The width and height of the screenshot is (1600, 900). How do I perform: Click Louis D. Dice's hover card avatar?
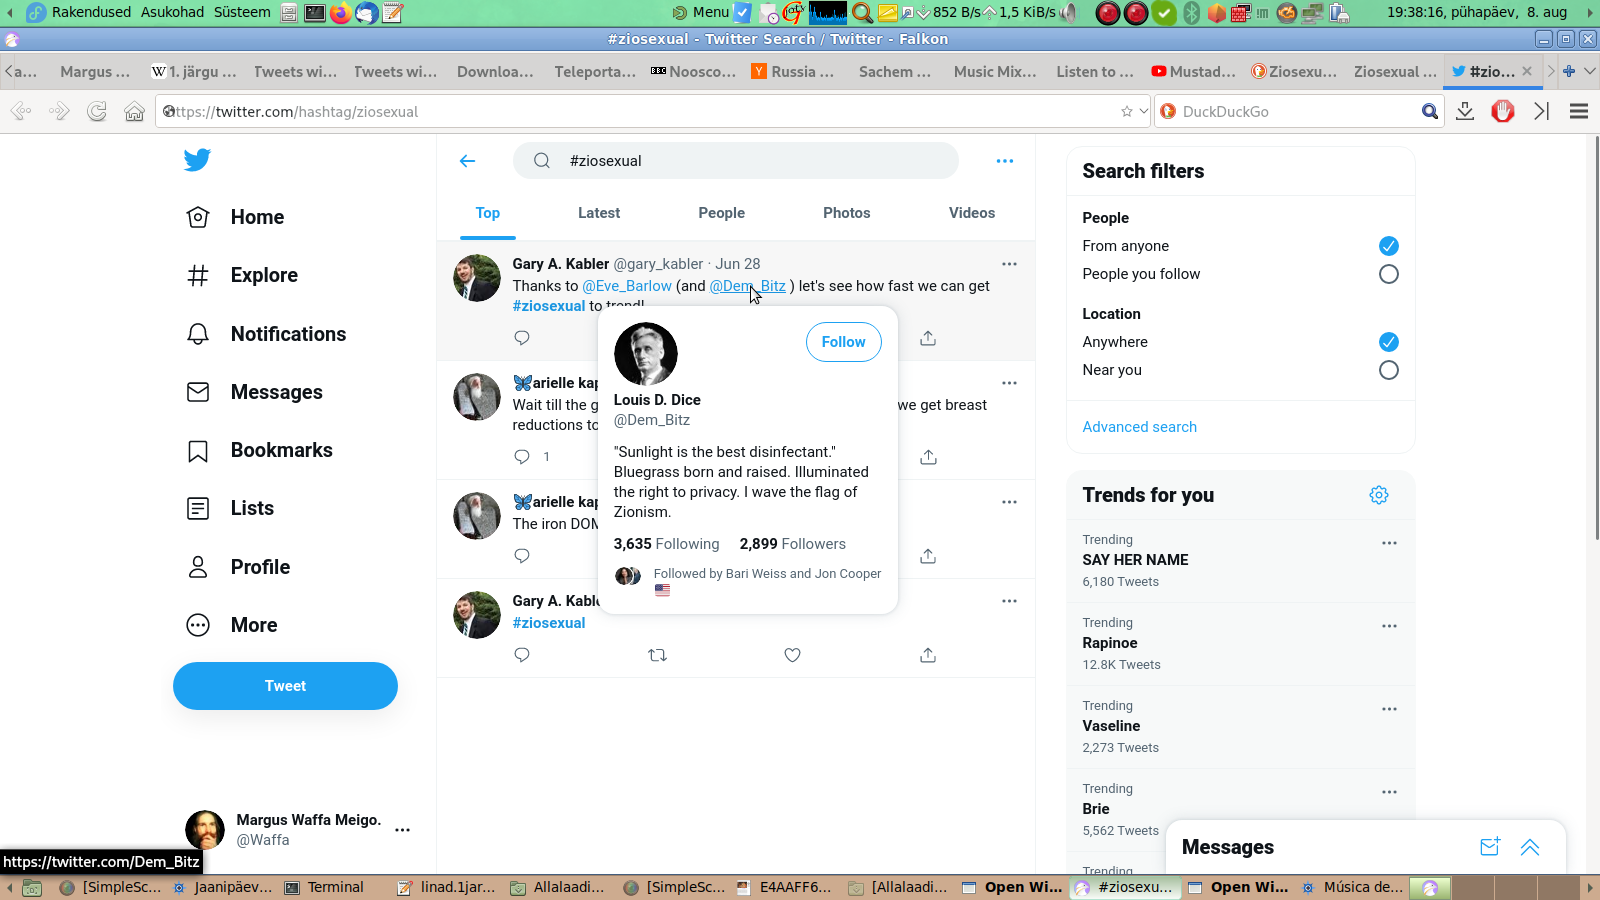click(x=646, y=354)
